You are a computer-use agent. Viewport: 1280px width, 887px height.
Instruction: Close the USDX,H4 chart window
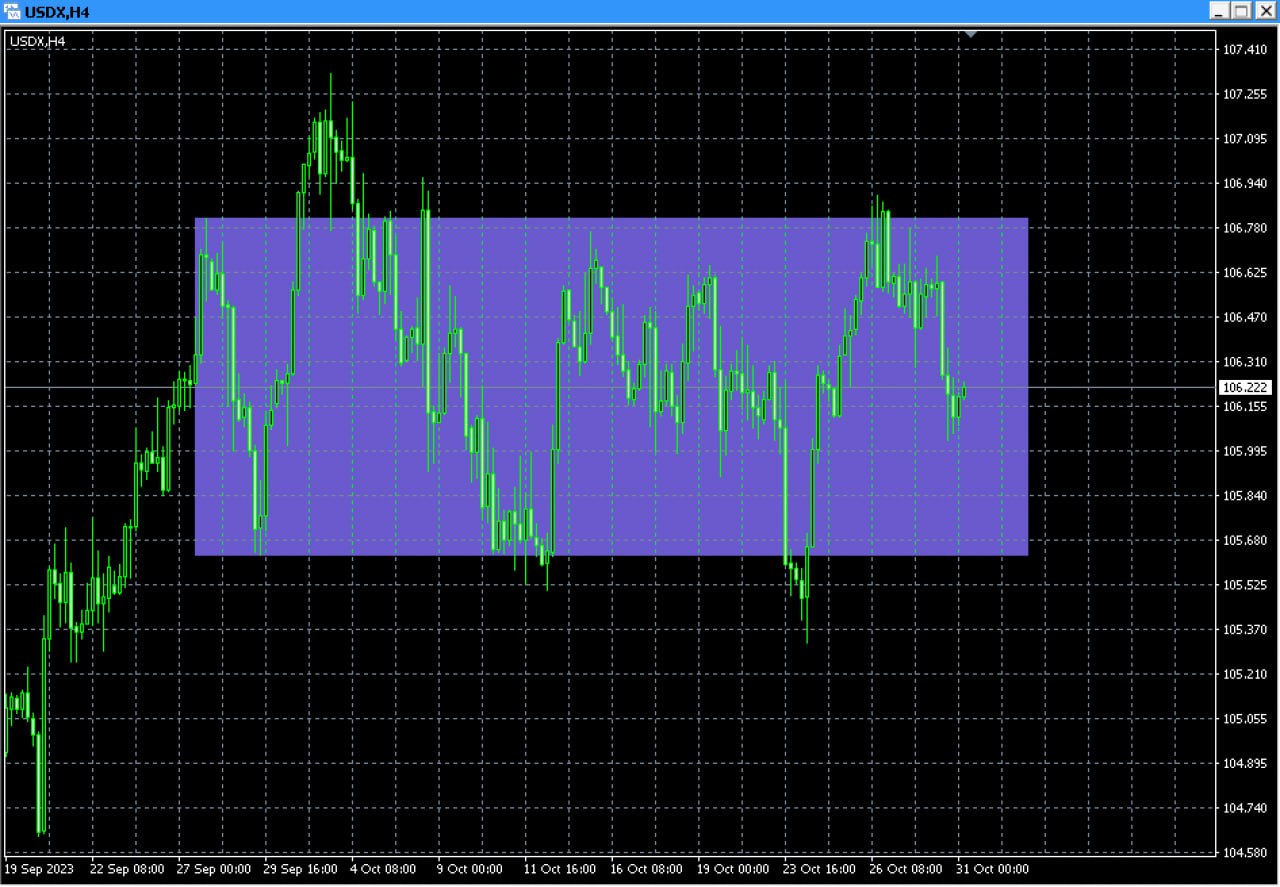click(1265, 11)
